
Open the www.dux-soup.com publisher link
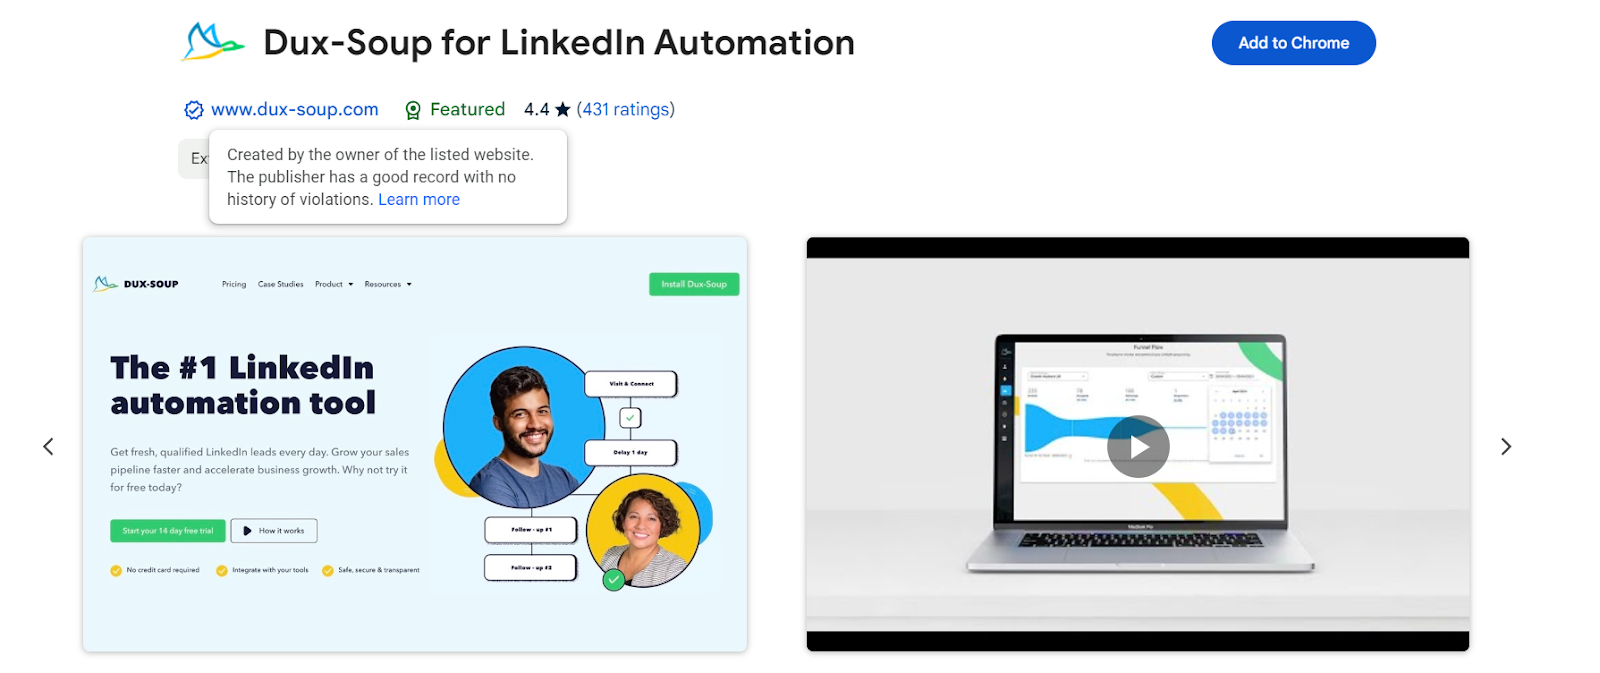tap(295, 109)
